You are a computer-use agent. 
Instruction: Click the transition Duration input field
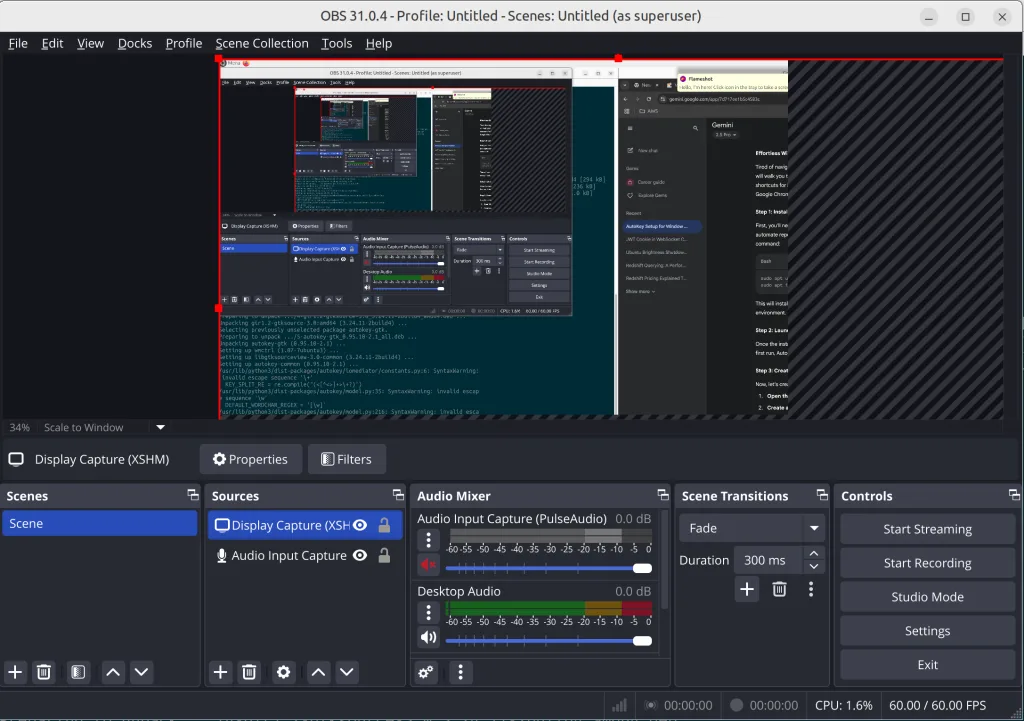pos(769,560)
